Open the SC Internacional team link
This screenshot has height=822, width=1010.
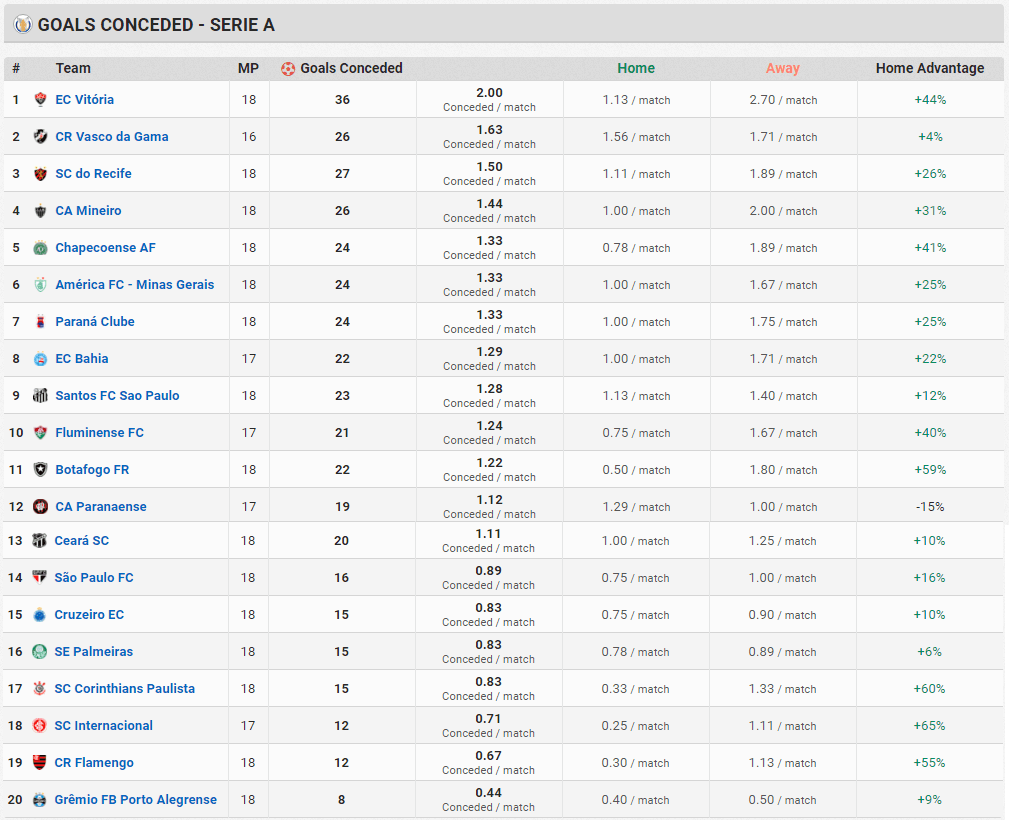[103, 726]
